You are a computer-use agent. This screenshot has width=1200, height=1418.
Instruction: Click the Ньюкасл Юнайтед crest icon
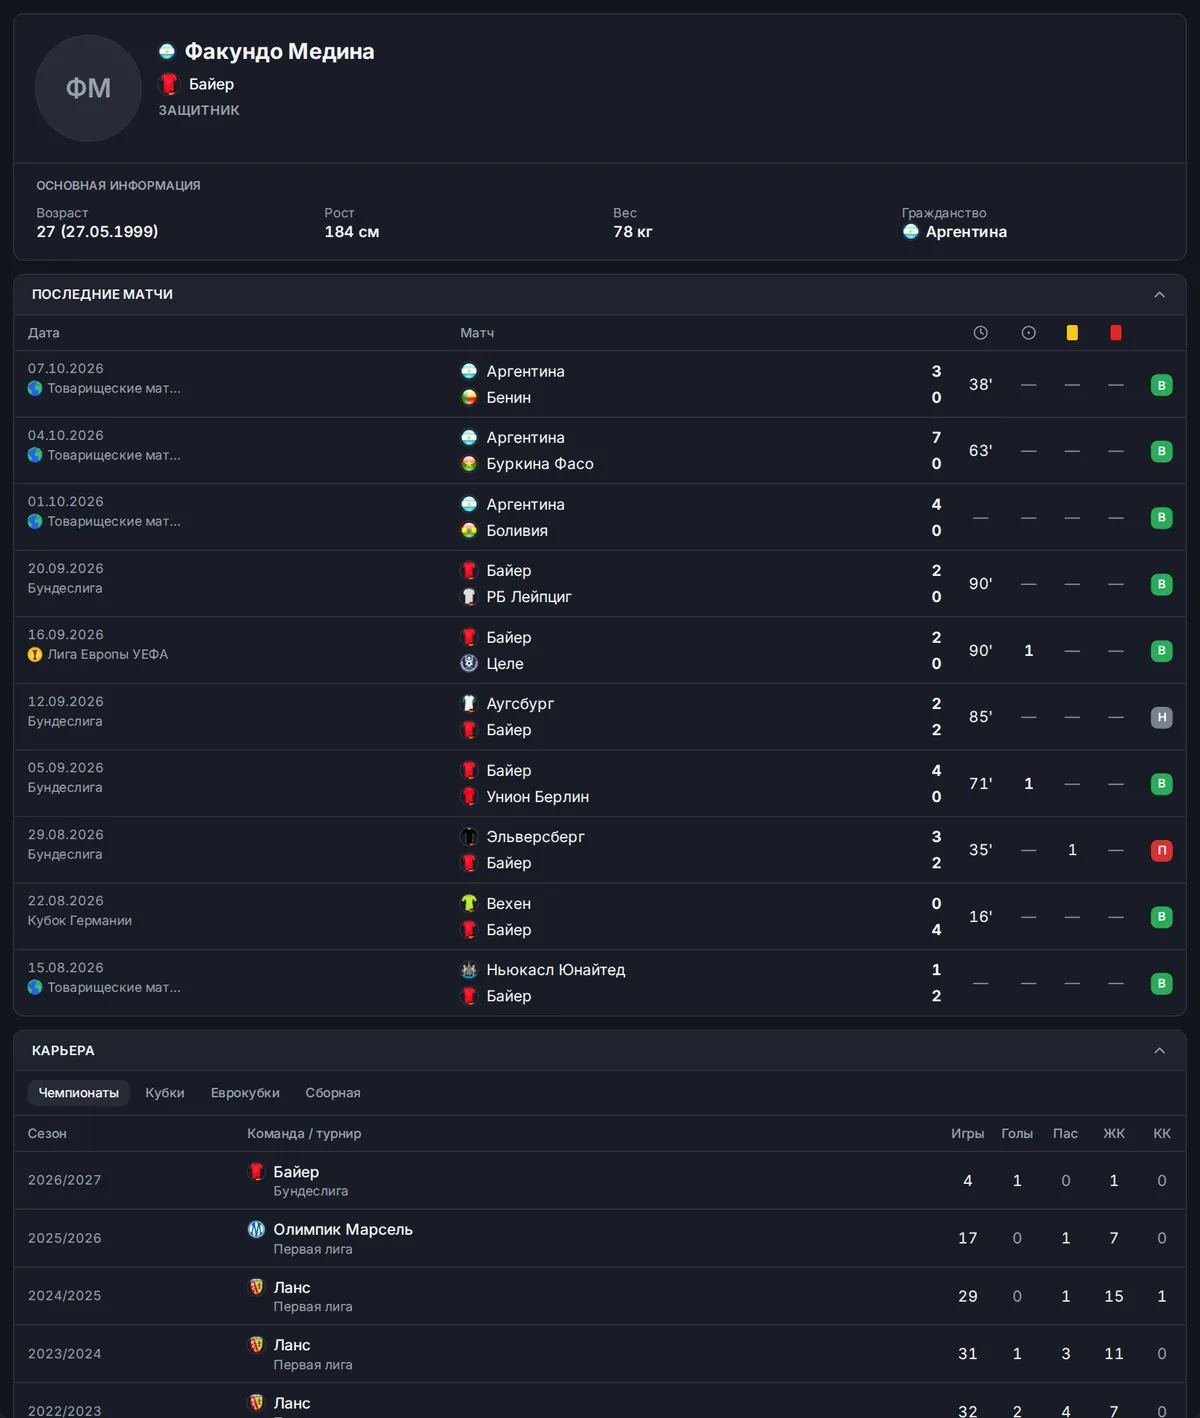(x=469, y=970)
